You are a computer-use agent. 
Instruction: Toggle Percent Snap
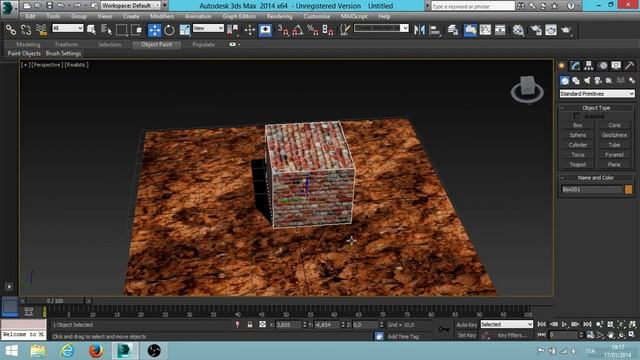[x=313, y=30]
